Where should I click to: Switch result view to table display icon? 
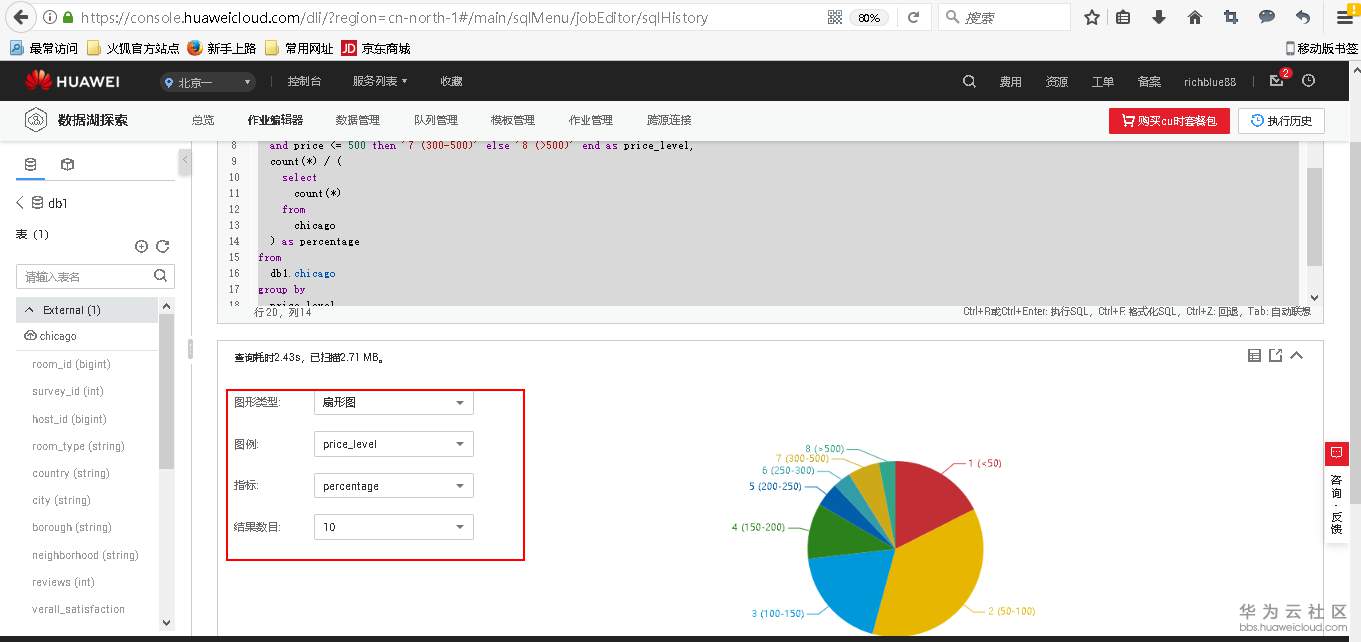click(1254, 355)
